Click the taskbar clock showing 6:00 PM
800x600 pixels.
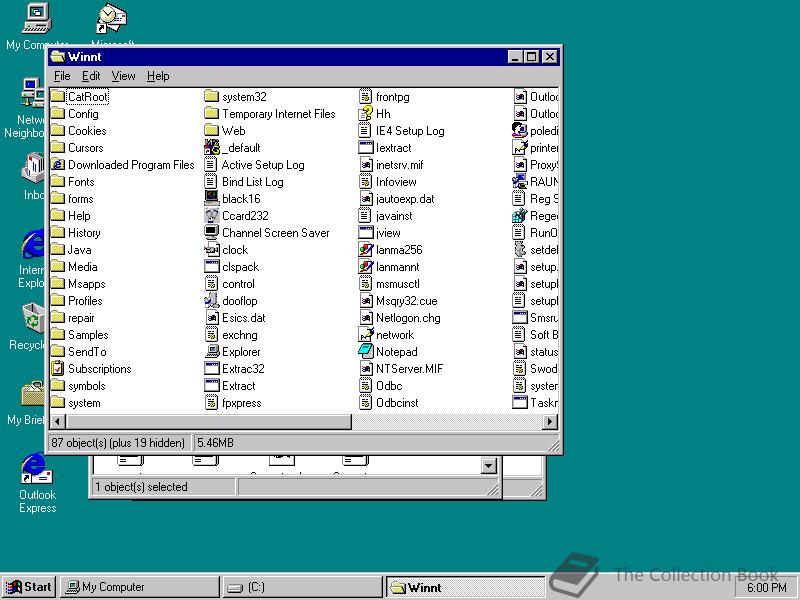766,588
